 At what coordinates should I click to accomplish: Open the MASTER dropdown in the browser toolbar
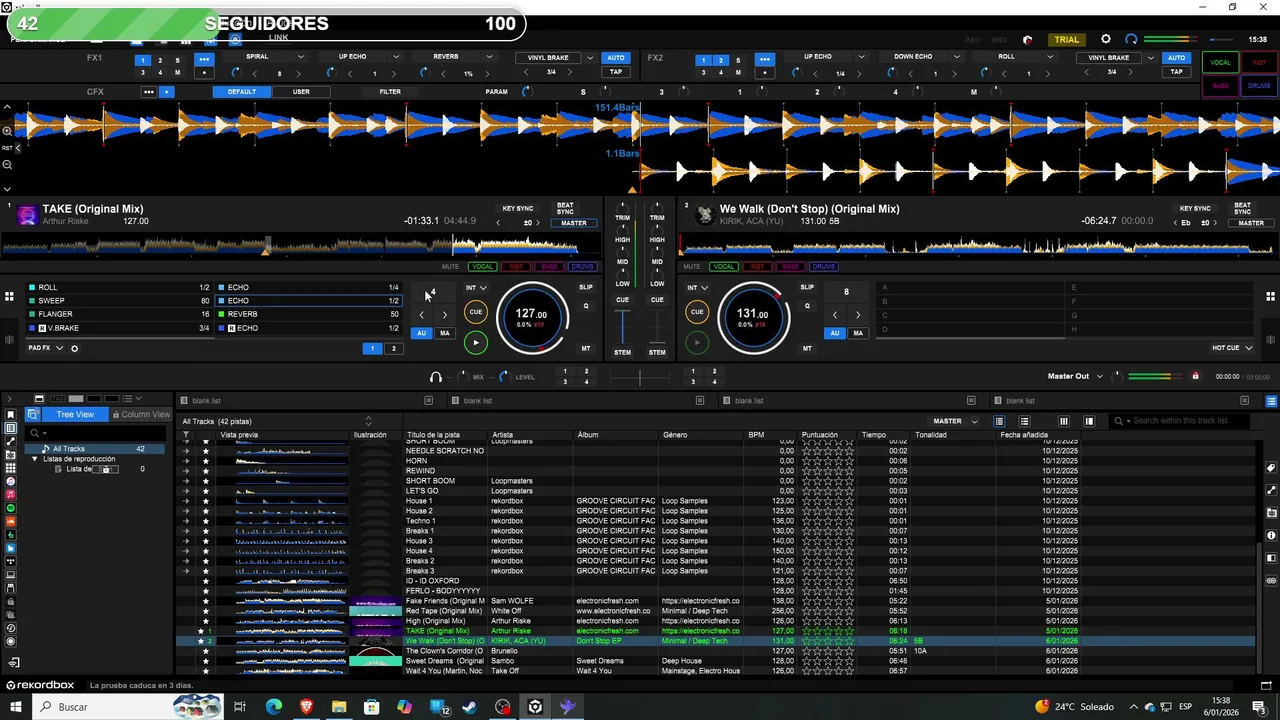point(954,421)
